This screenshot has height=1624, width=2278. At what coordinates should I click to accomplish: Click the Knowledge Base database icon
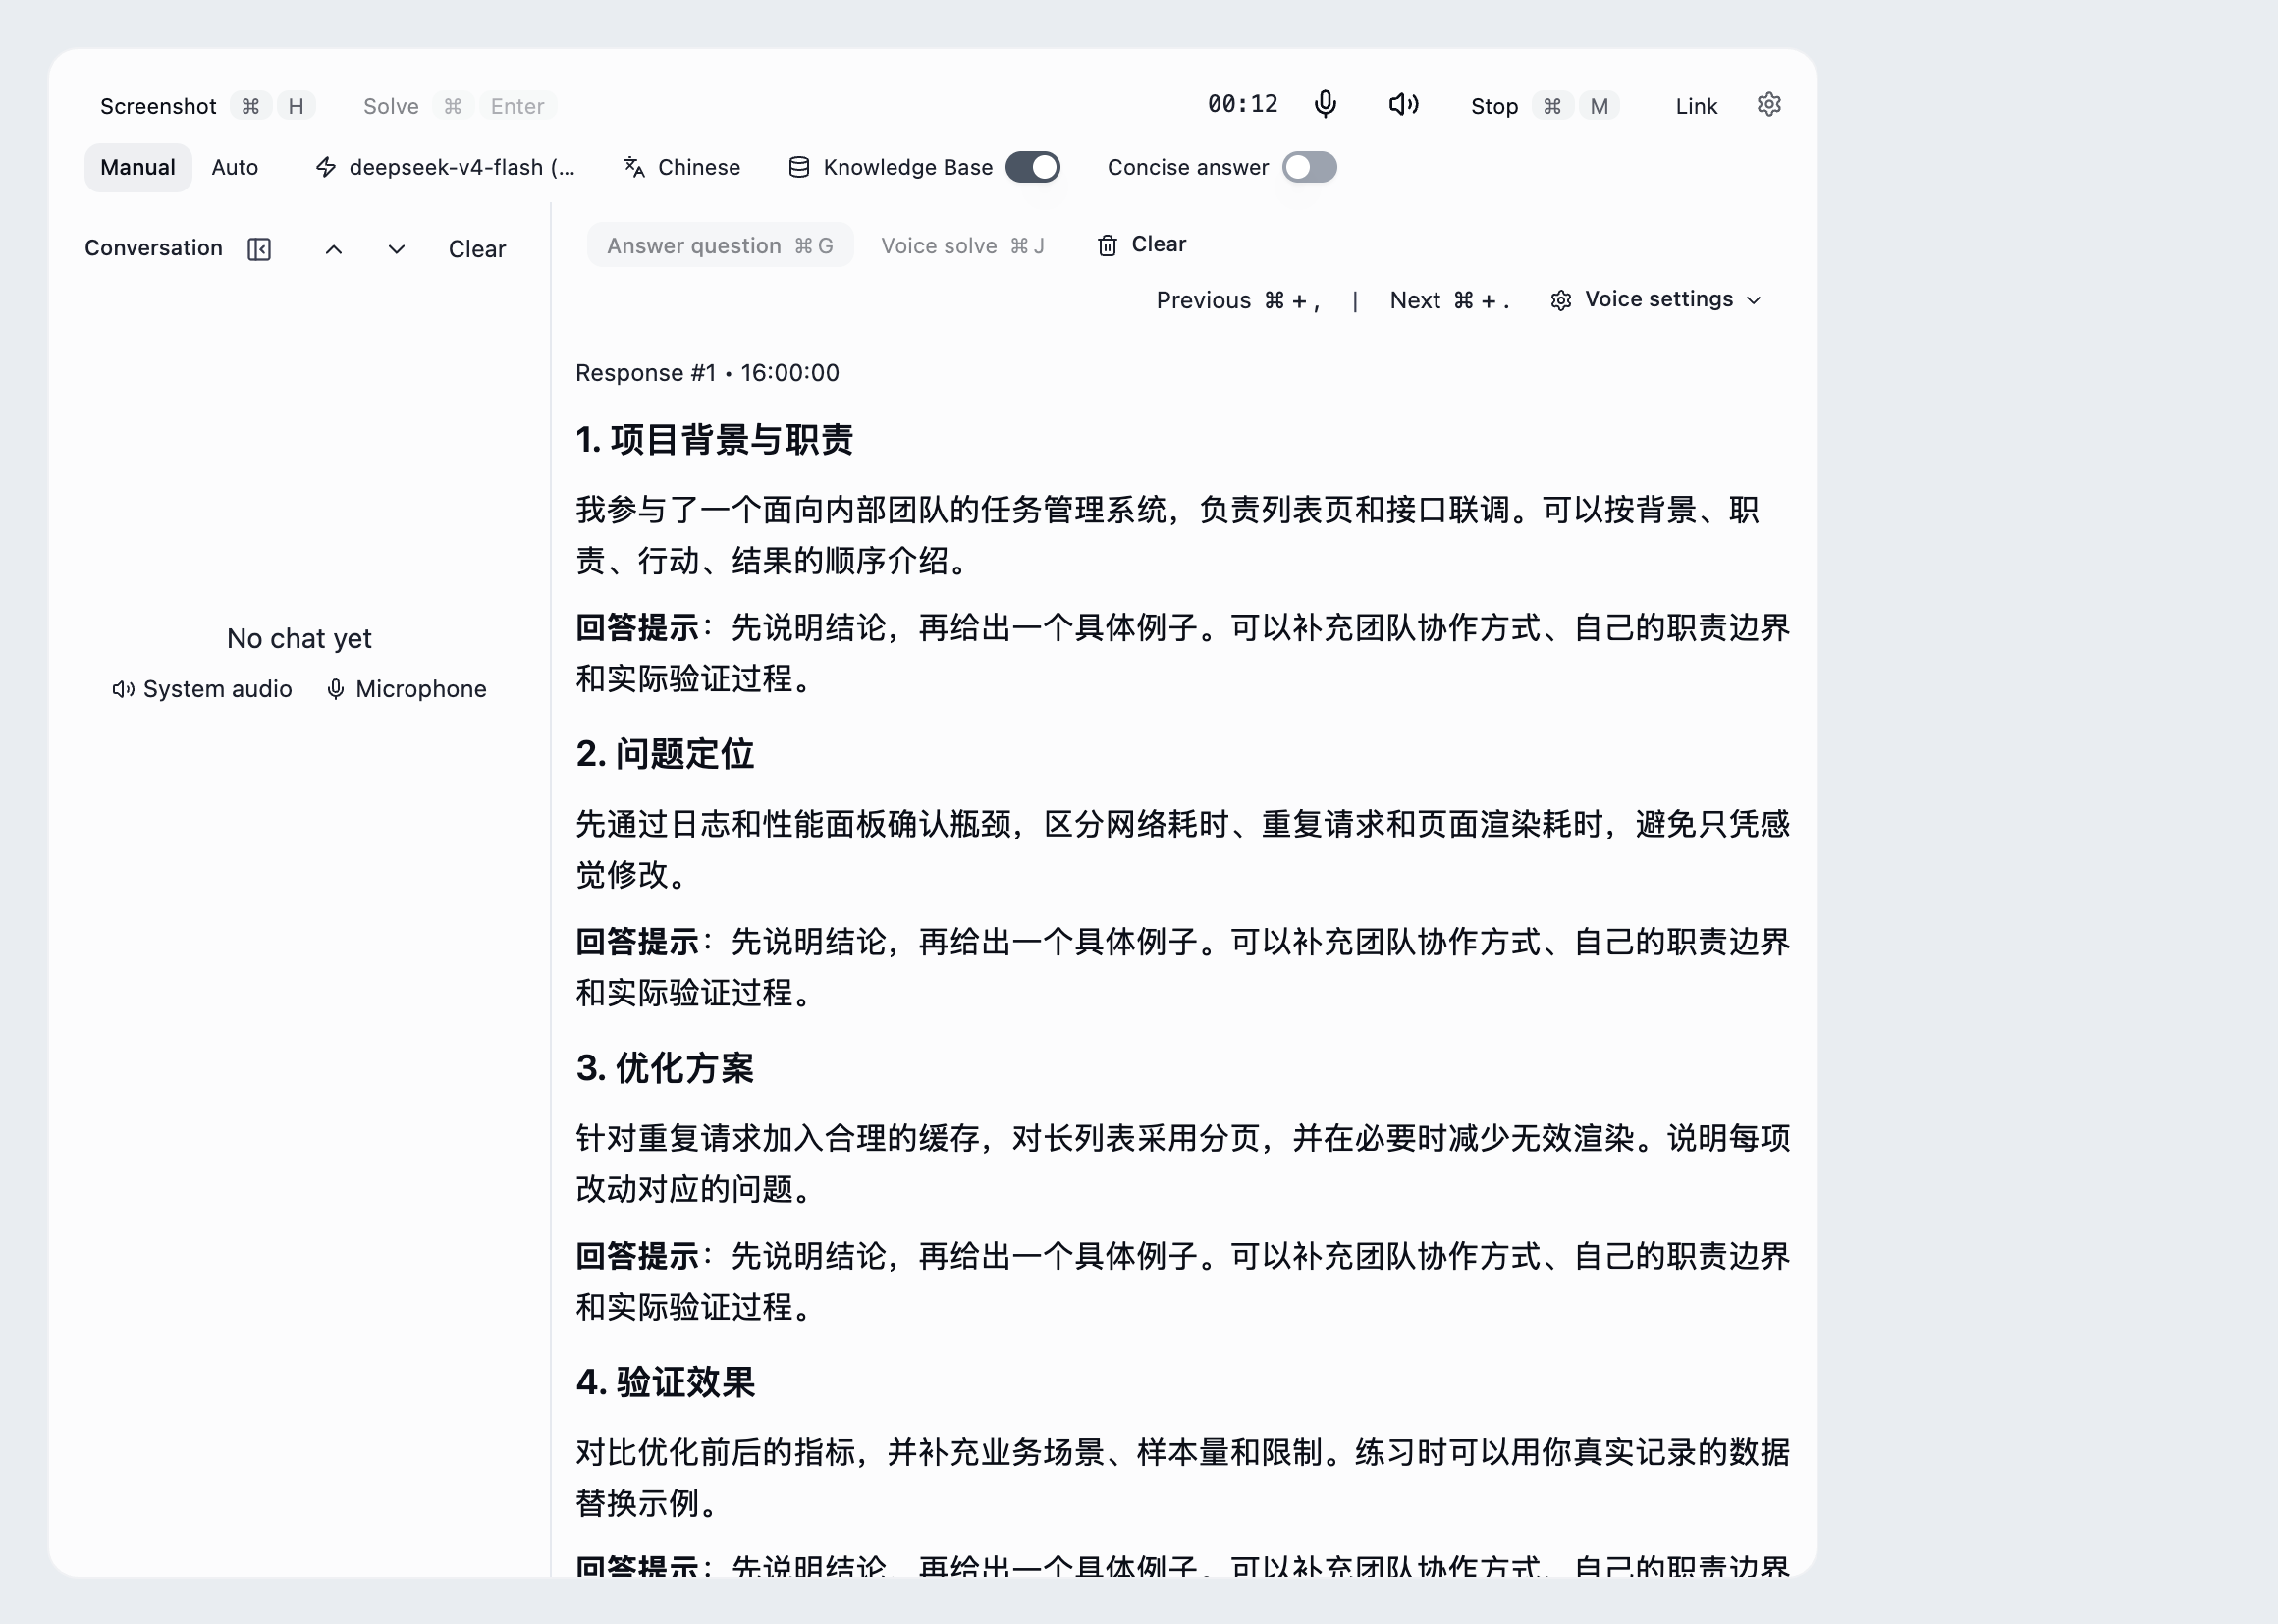click(798, 167)
